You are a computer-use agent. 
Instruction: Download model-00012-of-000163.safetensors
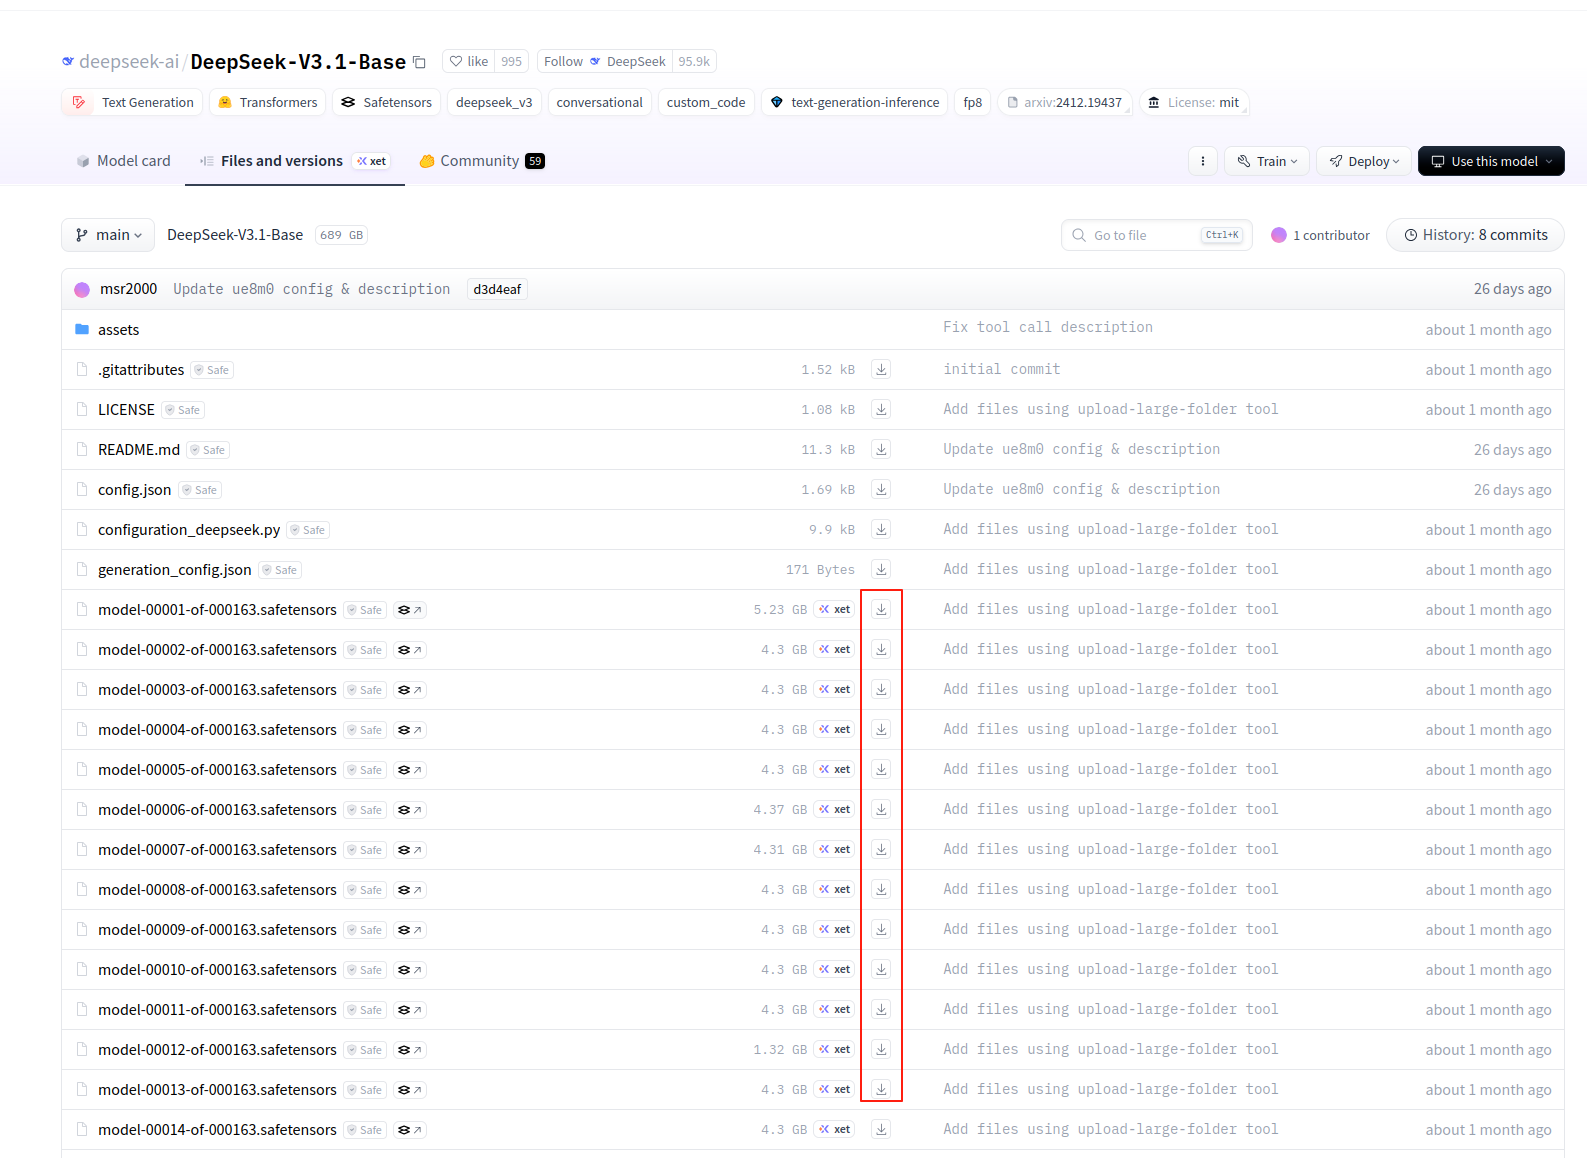pos(881,1049)
